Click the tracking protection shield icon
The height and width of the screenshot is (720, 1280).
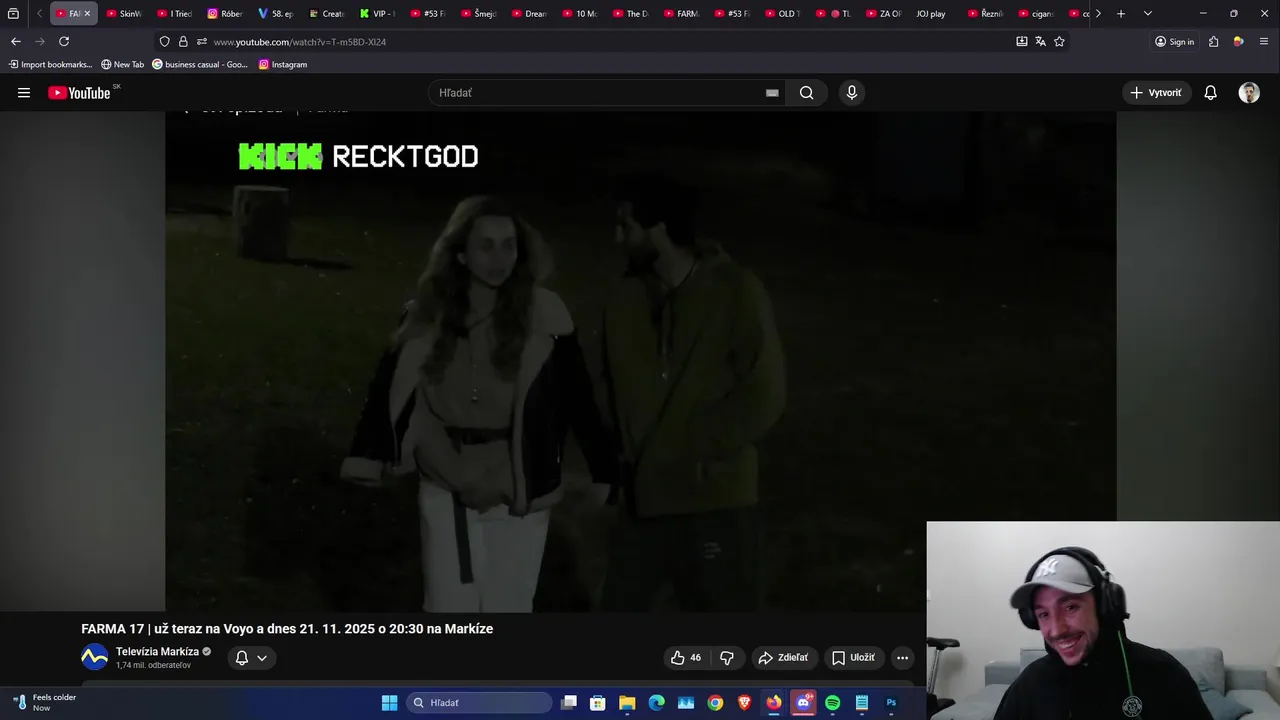pyautogui.click(x=165, y=42)
